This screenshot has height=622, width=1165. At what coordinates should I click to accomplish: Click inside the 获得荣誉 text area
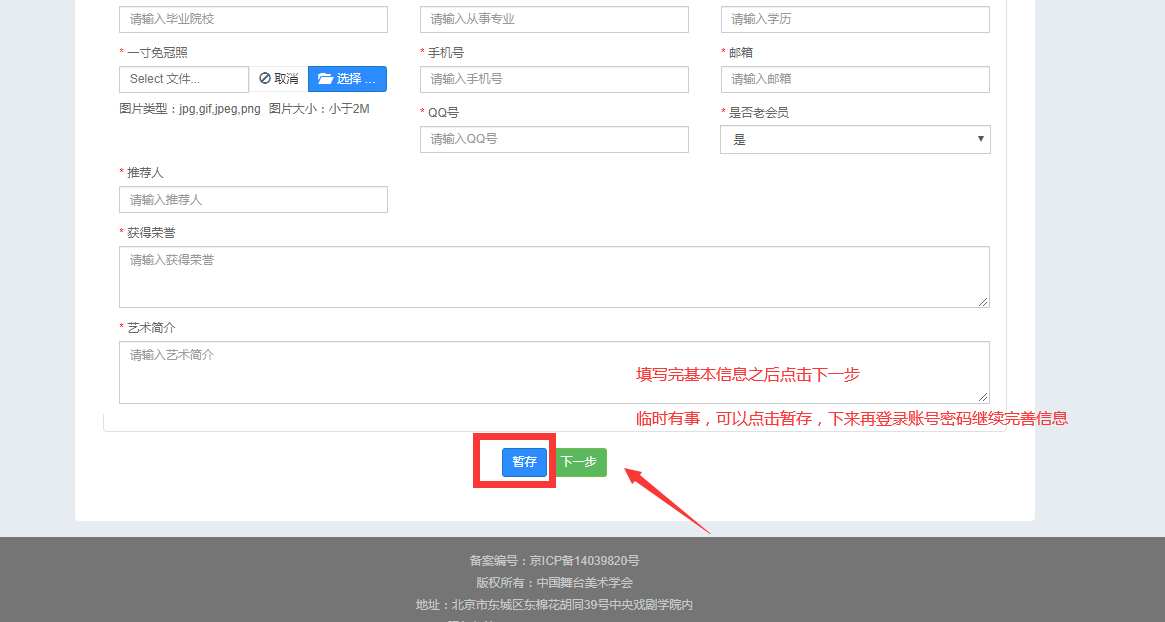[x=554, y=277]
